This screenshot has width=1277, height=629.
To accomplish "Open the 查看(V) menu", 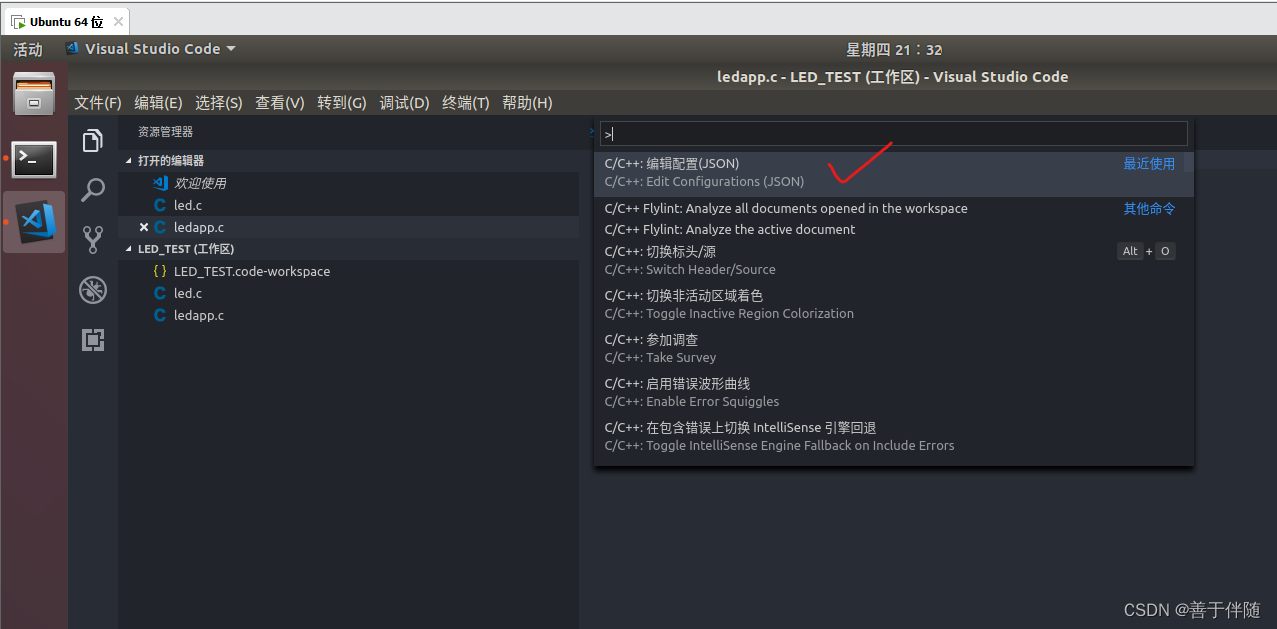I will click(280, 103).
